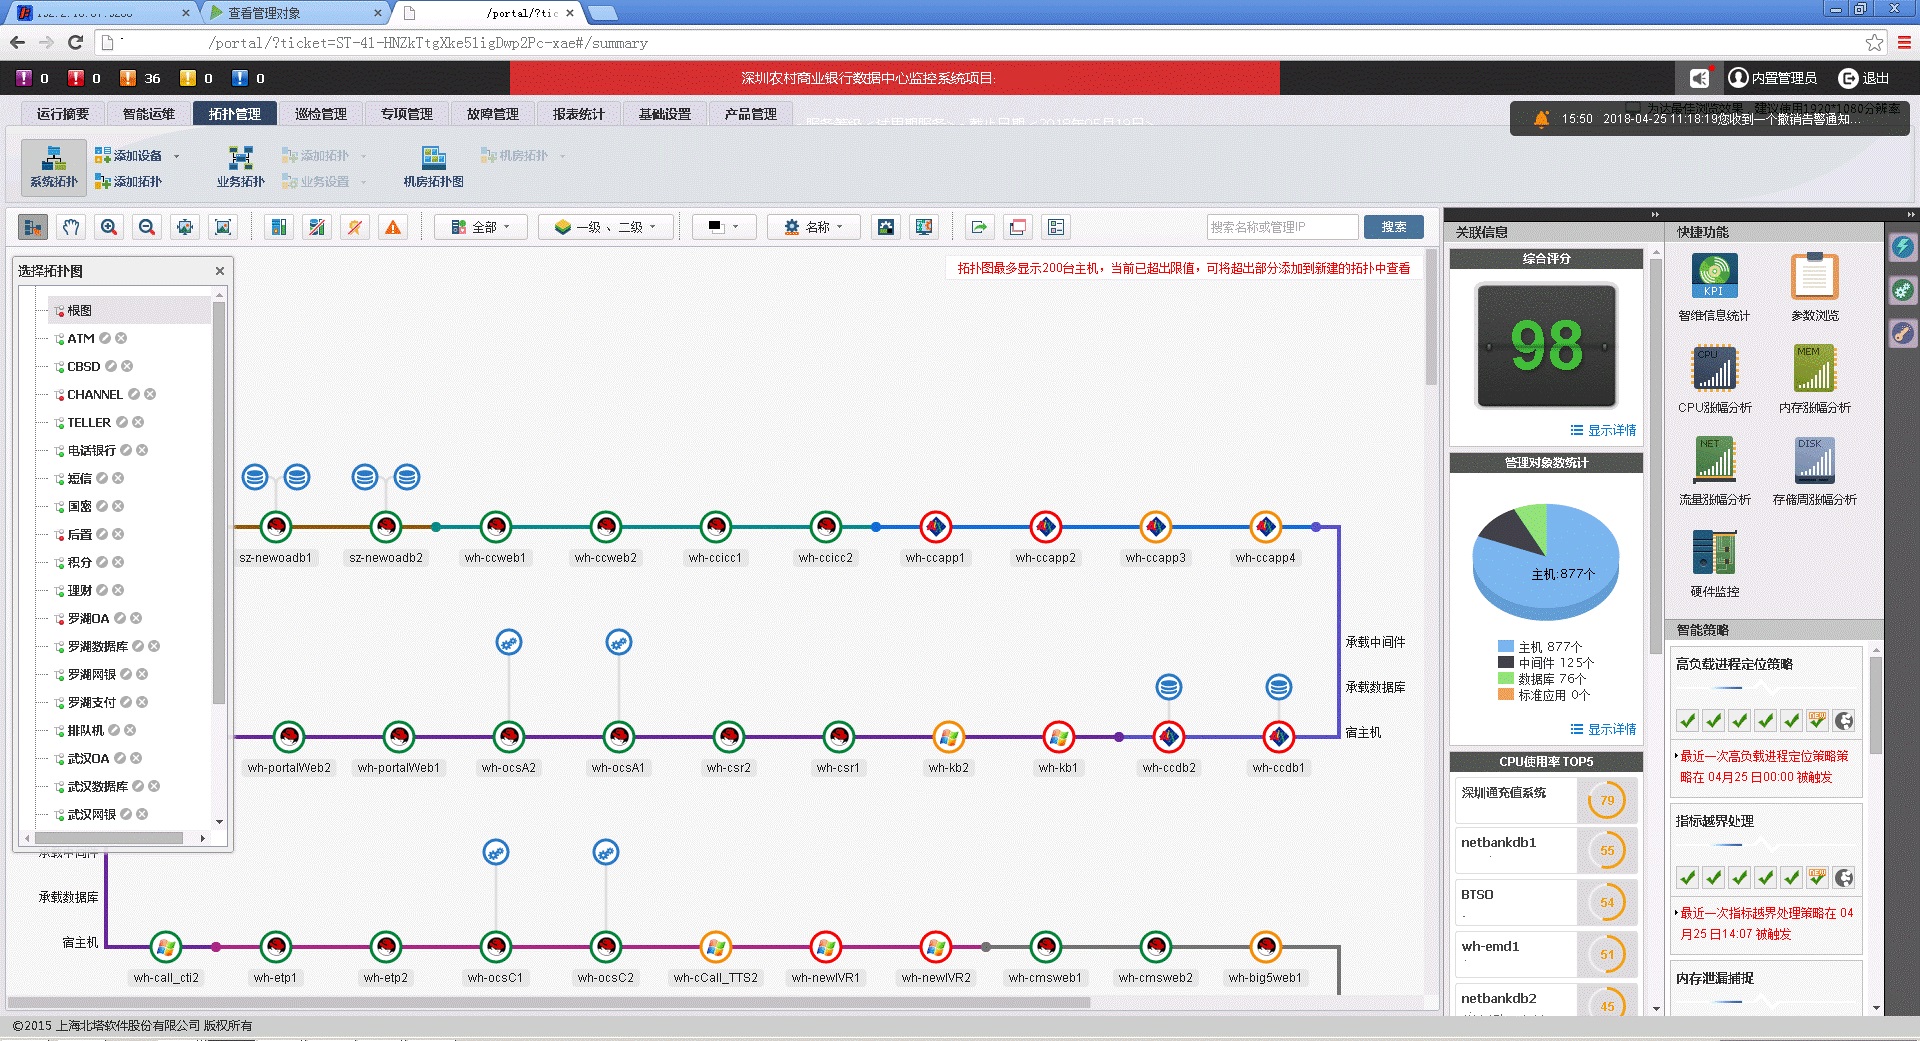
Task: Open the 一级、二级 level dropdown
Action: coord(605,227)
